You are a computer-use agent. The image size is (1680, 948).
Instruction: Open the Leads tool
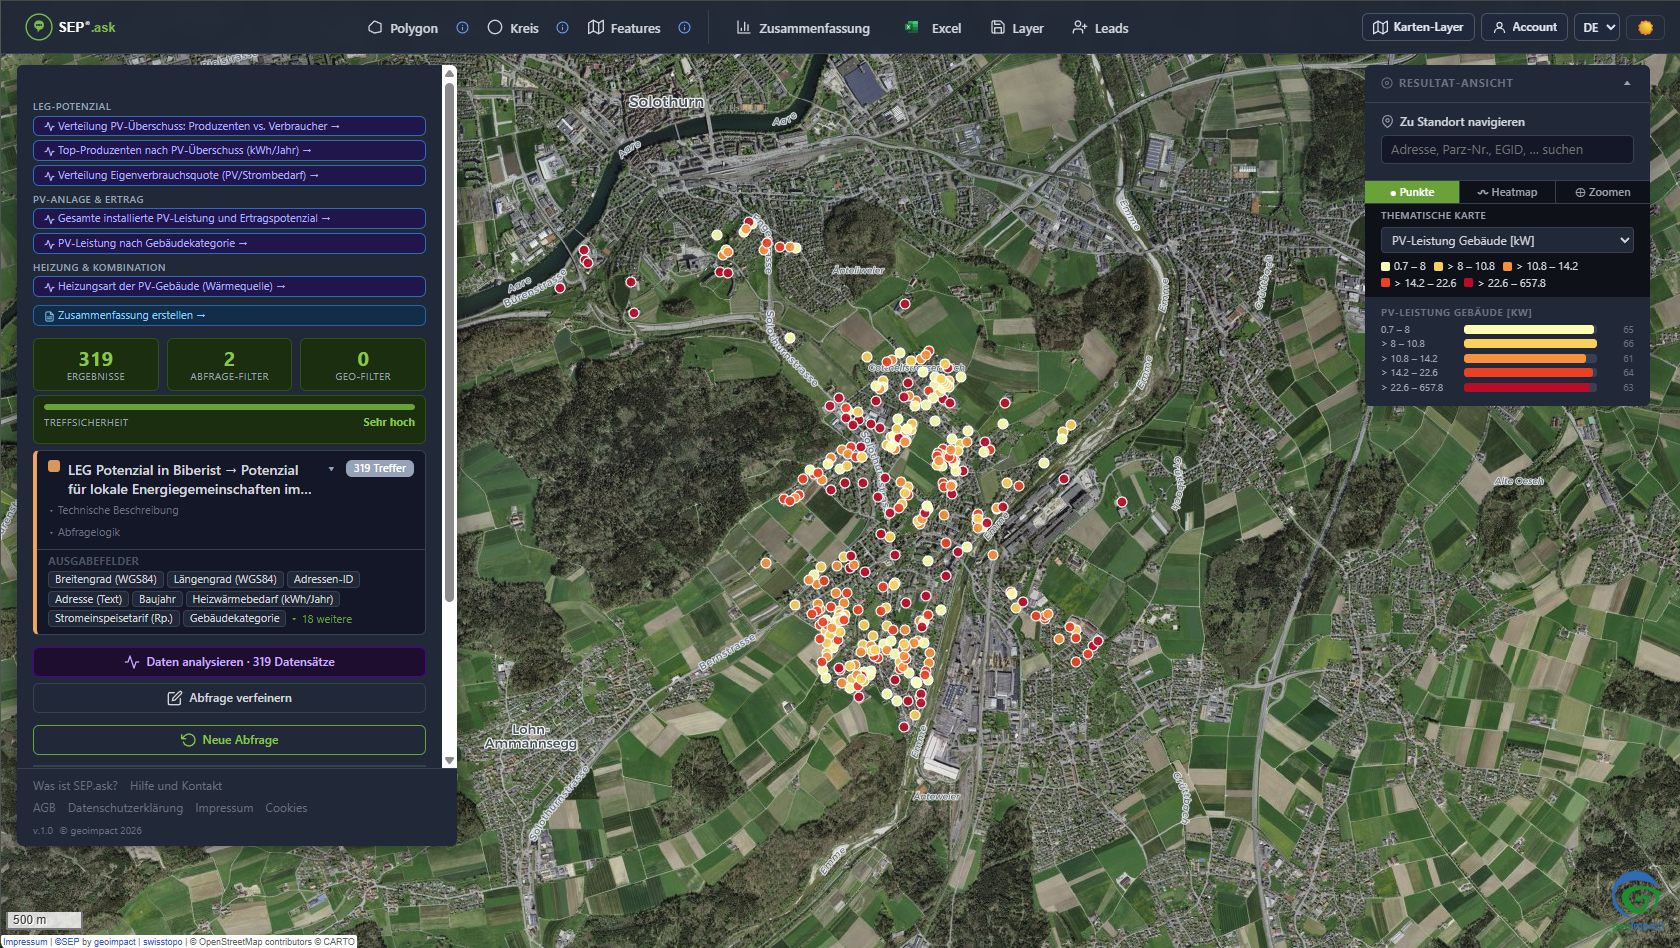(1100, 28)
